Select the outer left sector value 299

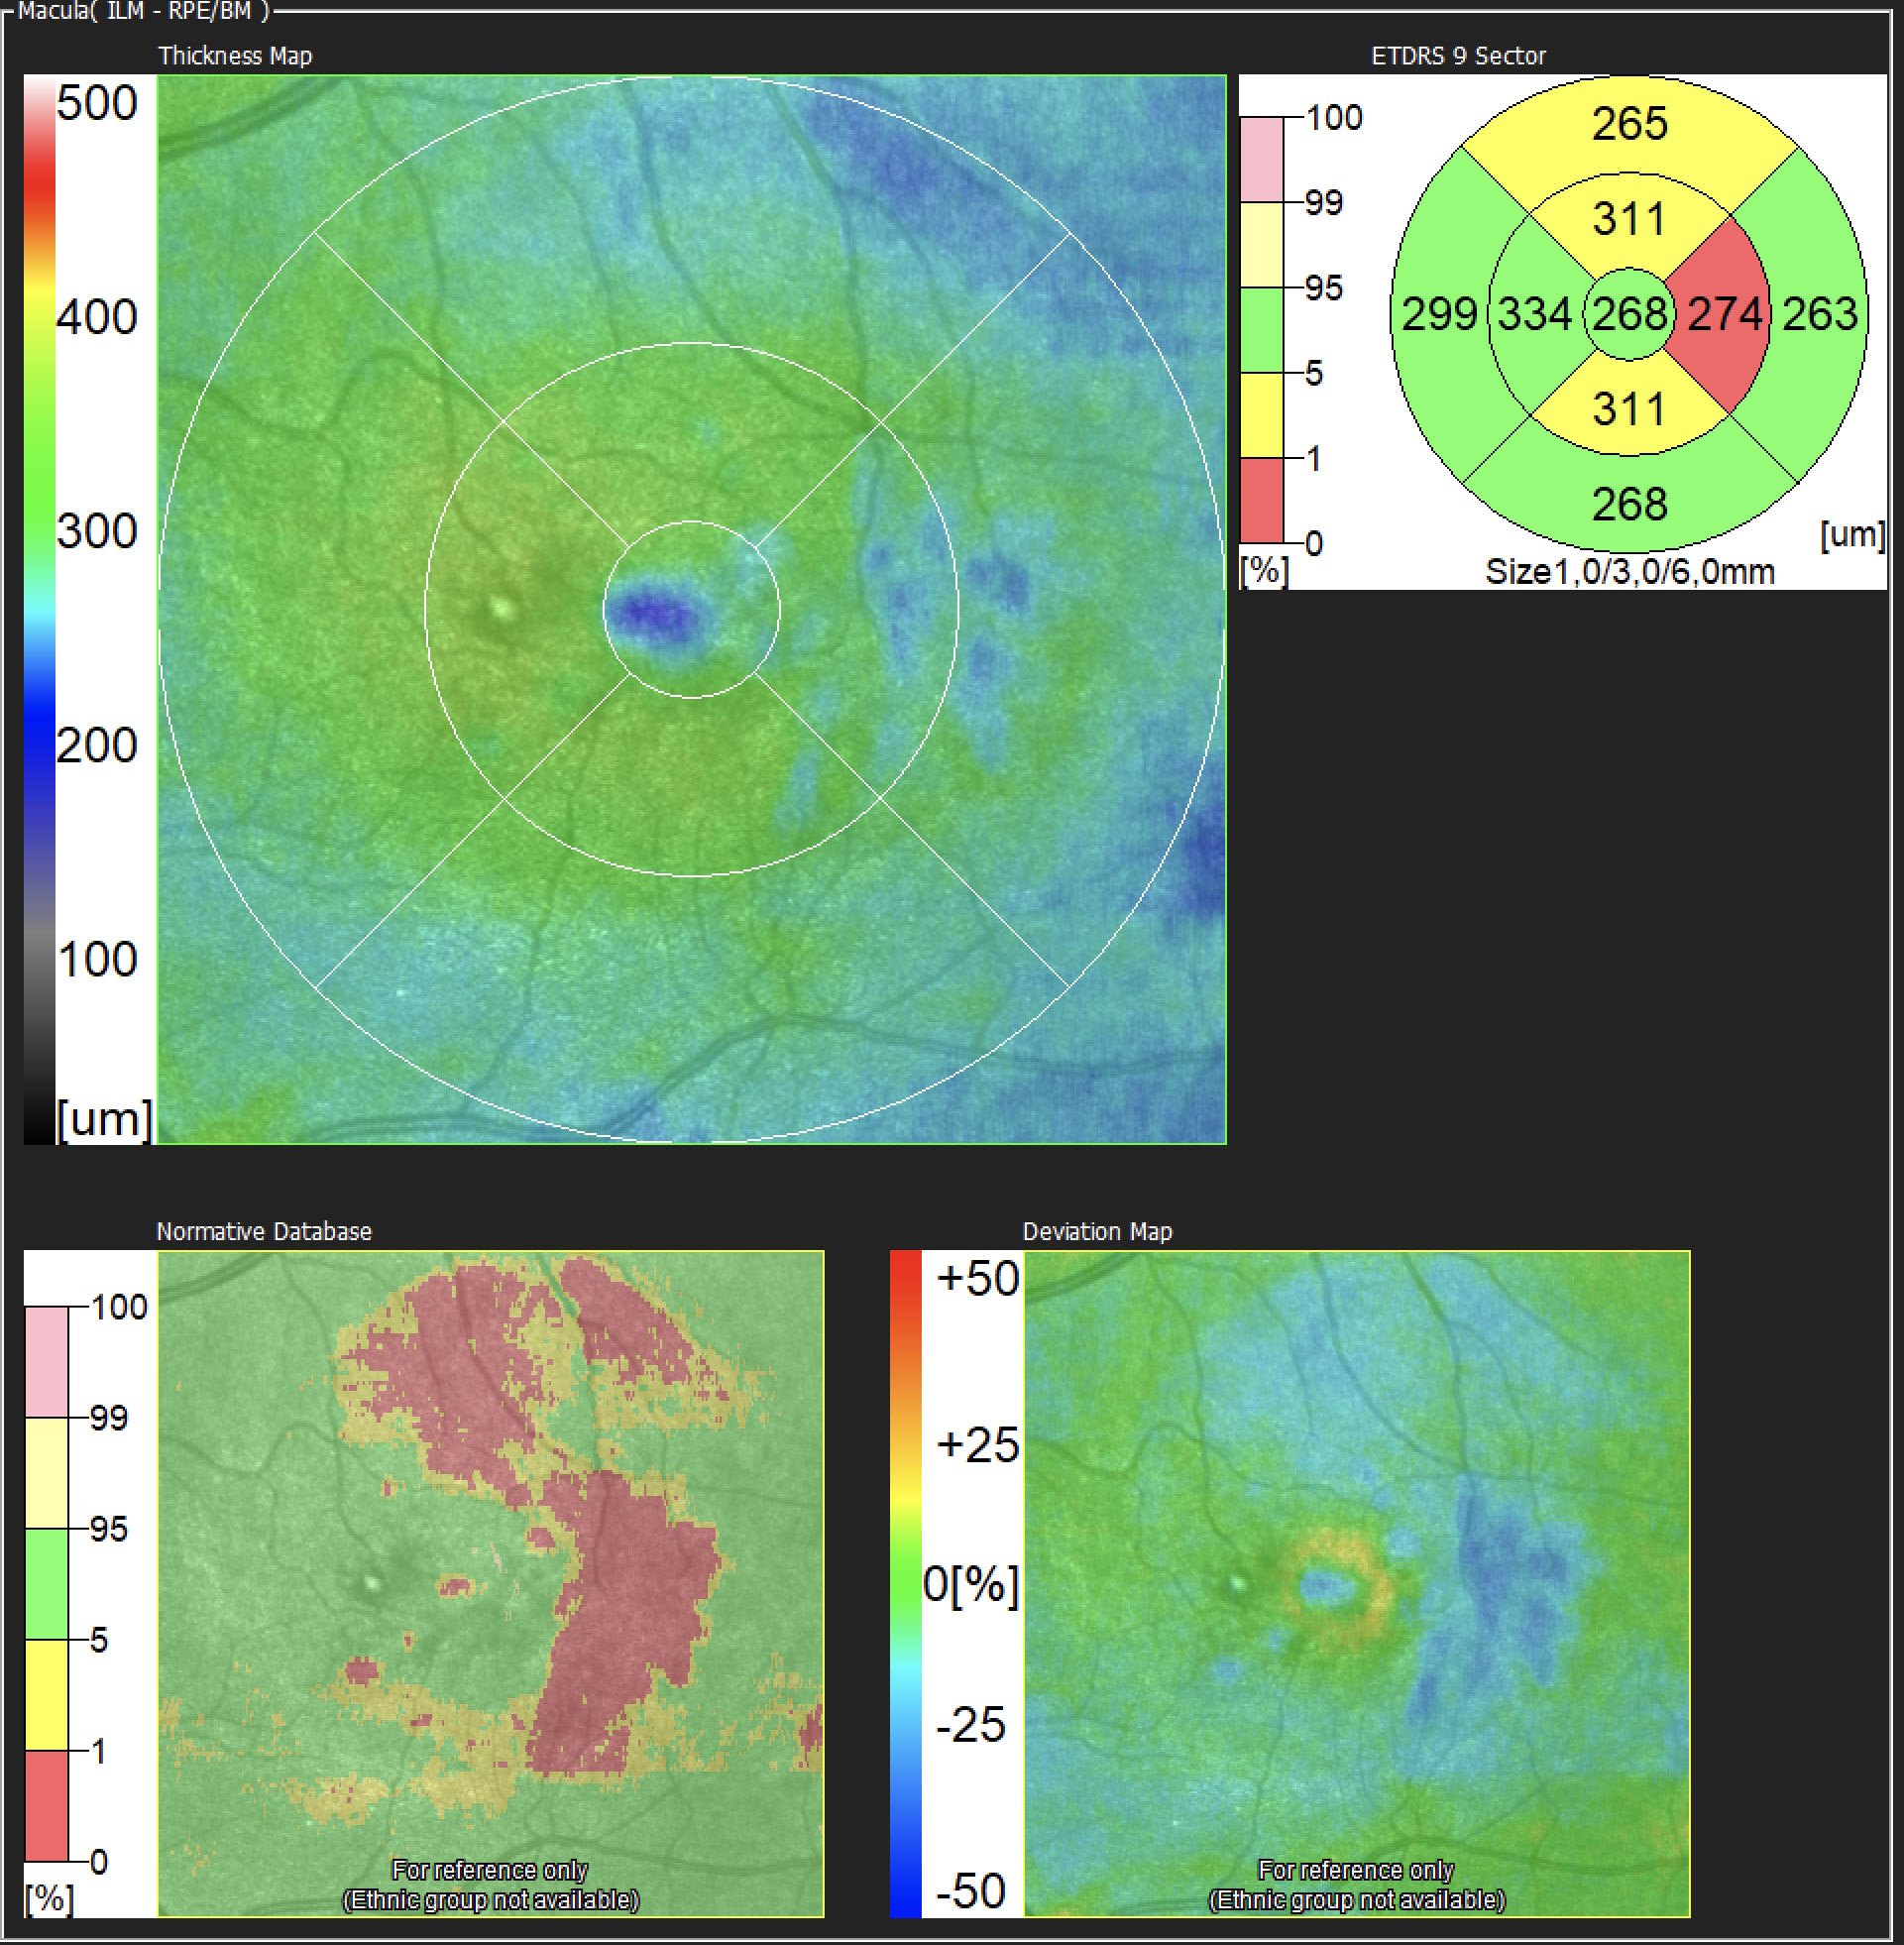pyautogui.click(x=1439, y=314)
